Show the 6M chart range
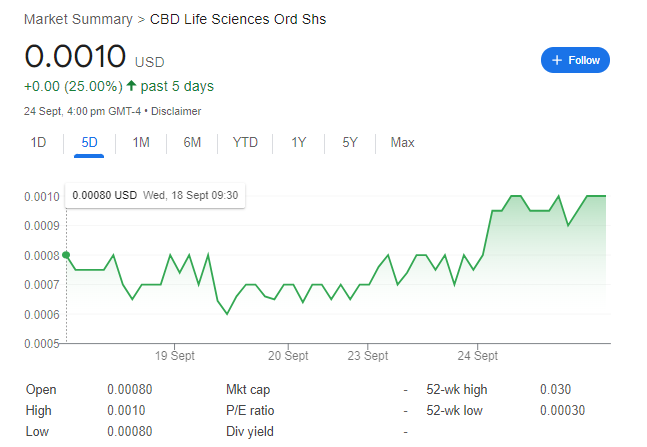This screenshot has height=447, width=647. point(192,142)
